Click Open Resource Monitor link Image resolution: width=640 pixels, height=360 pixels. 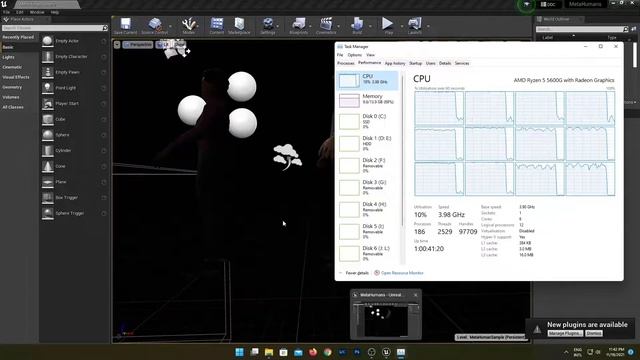(402, 273)
